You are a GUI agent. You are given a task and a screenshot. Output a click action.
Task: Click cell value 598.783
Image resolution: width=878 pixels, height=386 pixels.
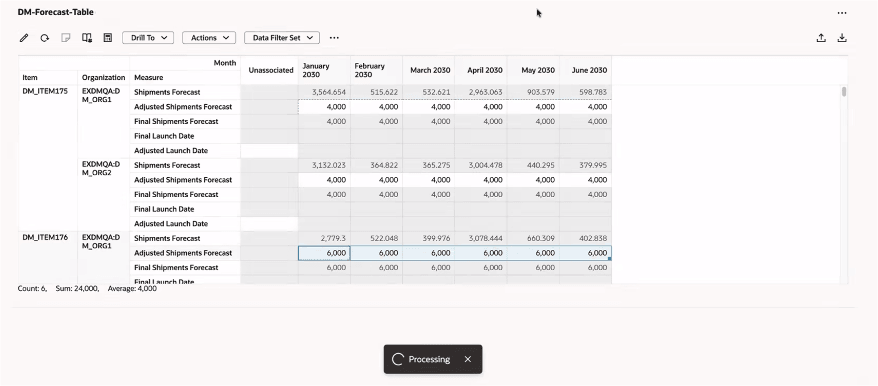[x=592, y=92]
